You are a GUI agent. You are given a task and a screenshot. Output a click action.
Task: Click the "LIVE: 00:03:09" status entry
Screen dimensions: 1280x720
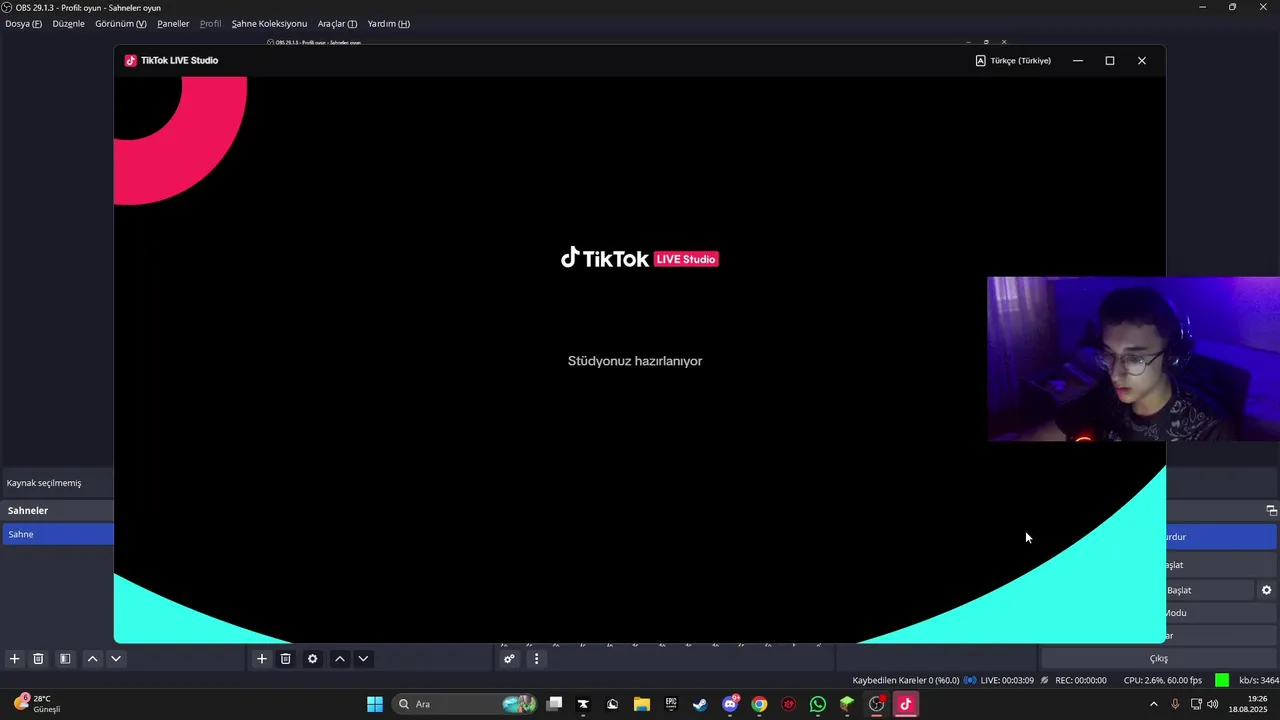[1007, 681]
